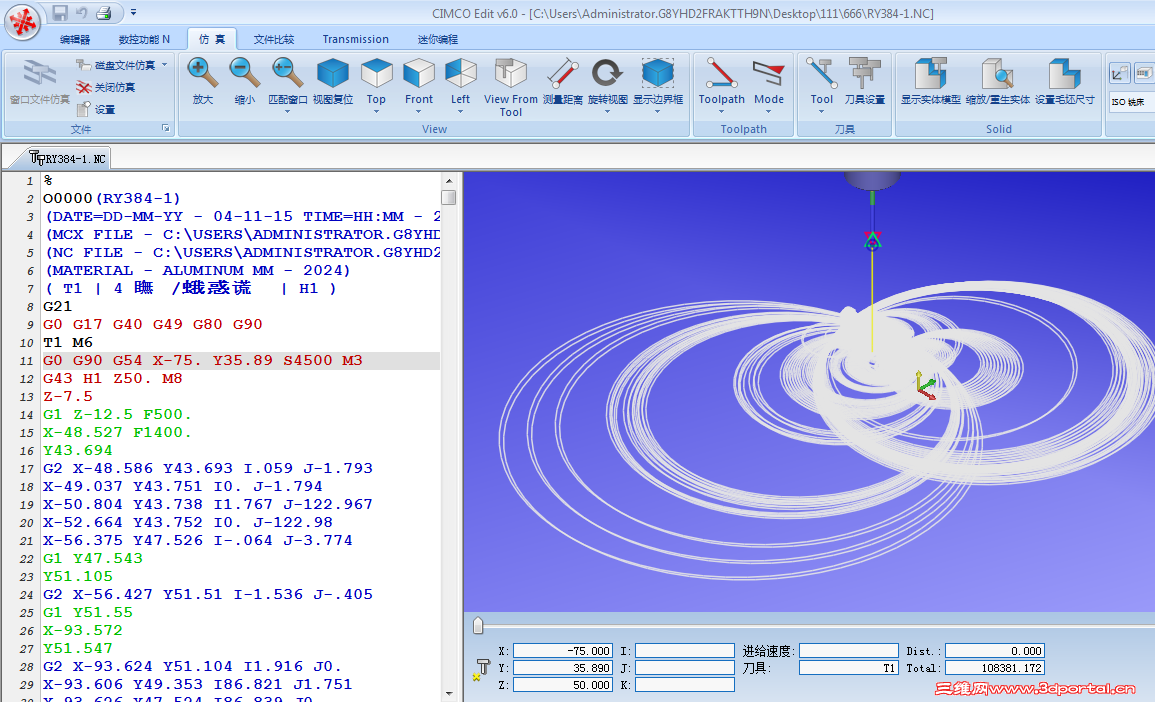
Task: Expand the 文件 group dialog launcher
Action: coord(166,128)
